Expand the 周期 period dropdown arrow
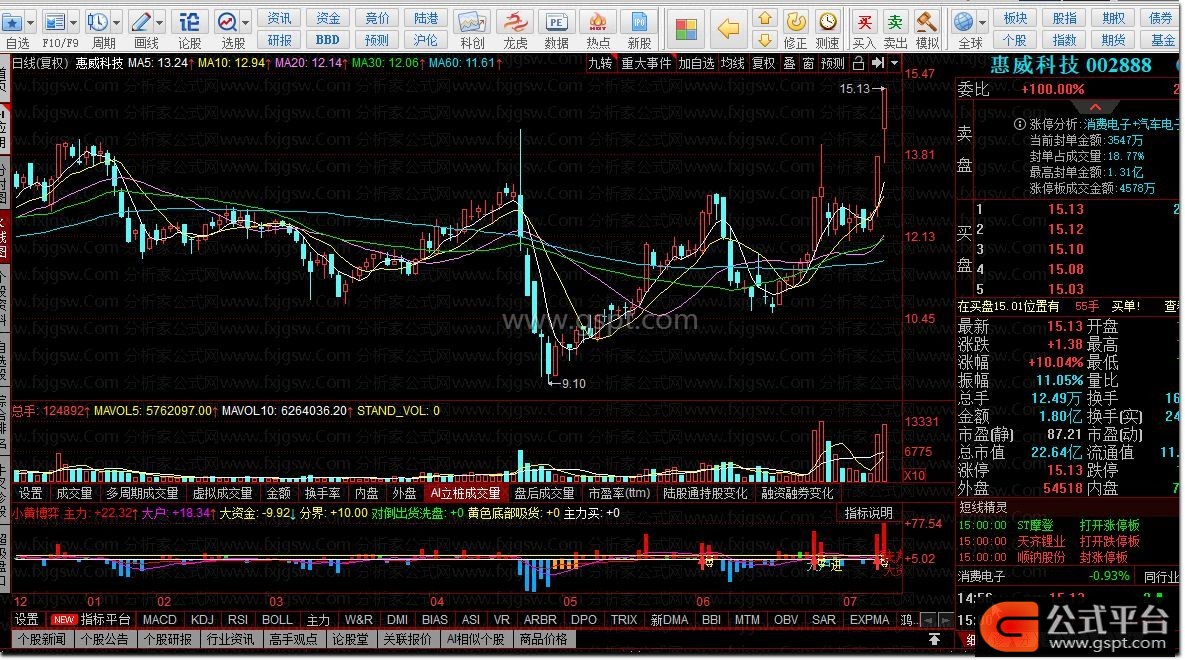The image size is (1185, 660). click(116, 23)
